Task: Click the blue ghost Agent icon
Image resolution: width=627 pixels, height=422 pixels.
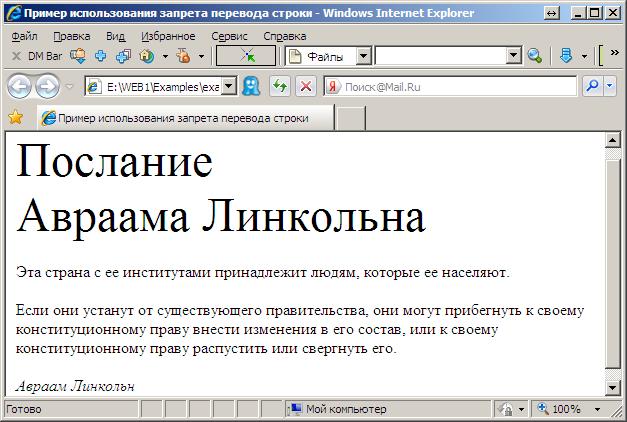Action: [251, 86]
